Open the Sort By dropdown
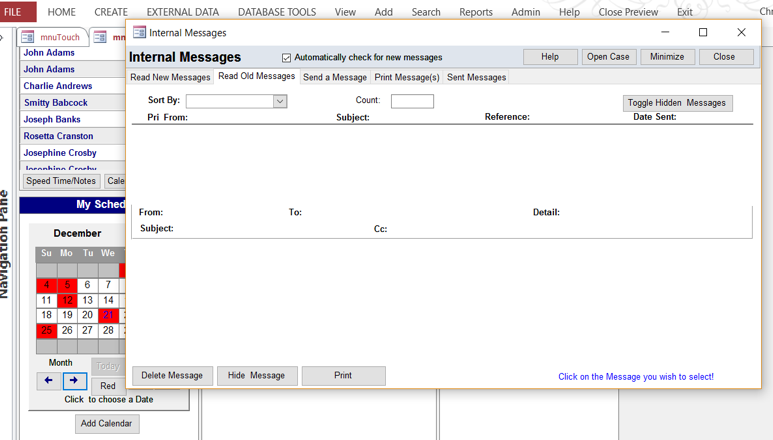 [280, 101]
